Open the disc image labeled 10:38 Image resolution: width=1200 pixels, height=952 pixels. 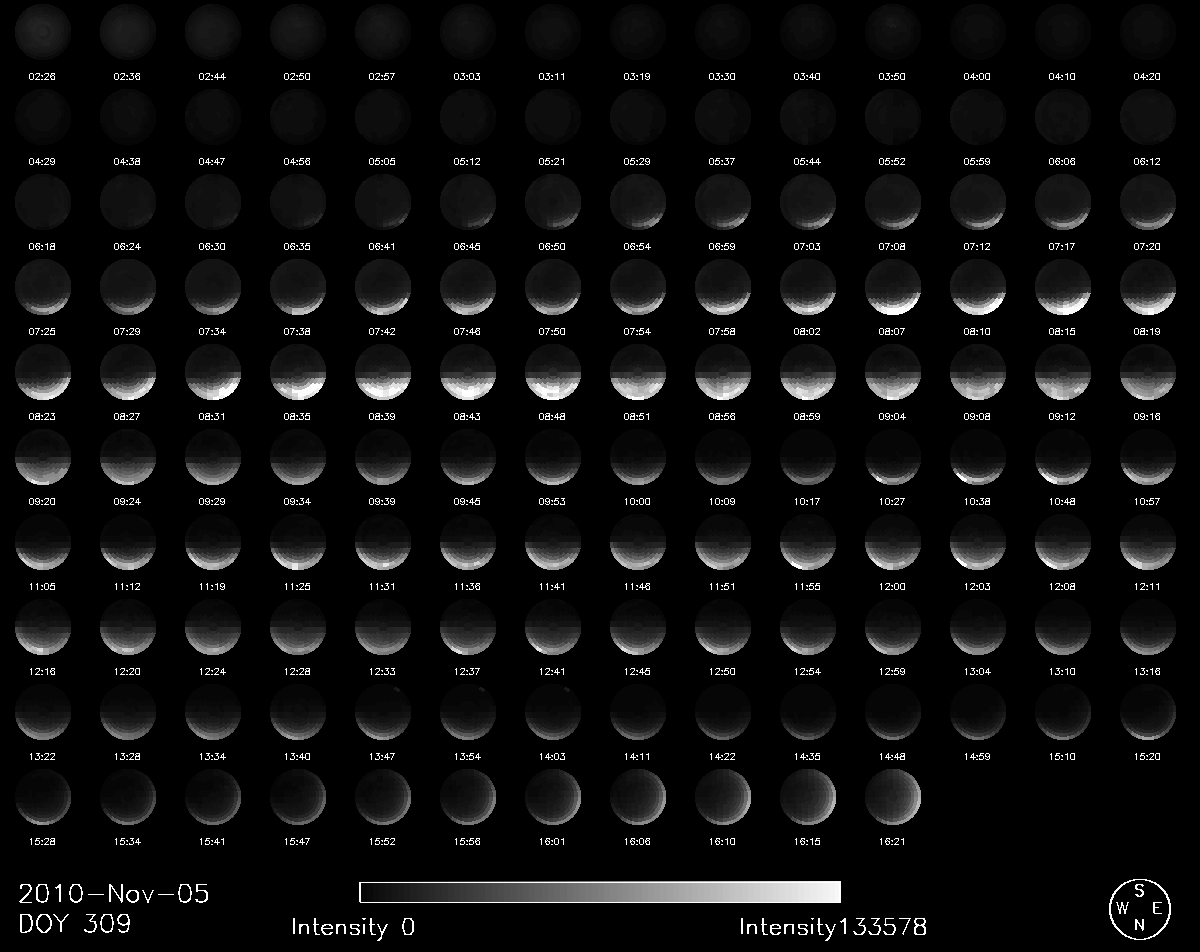point(978,455)
